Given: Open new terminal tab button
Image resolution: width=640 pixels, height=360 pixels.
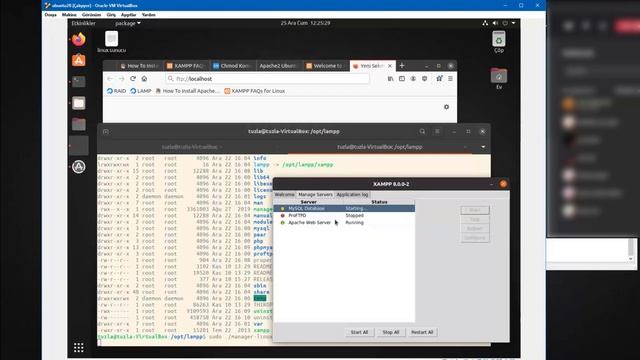Looking at the screenshot, I should (106, 131).
